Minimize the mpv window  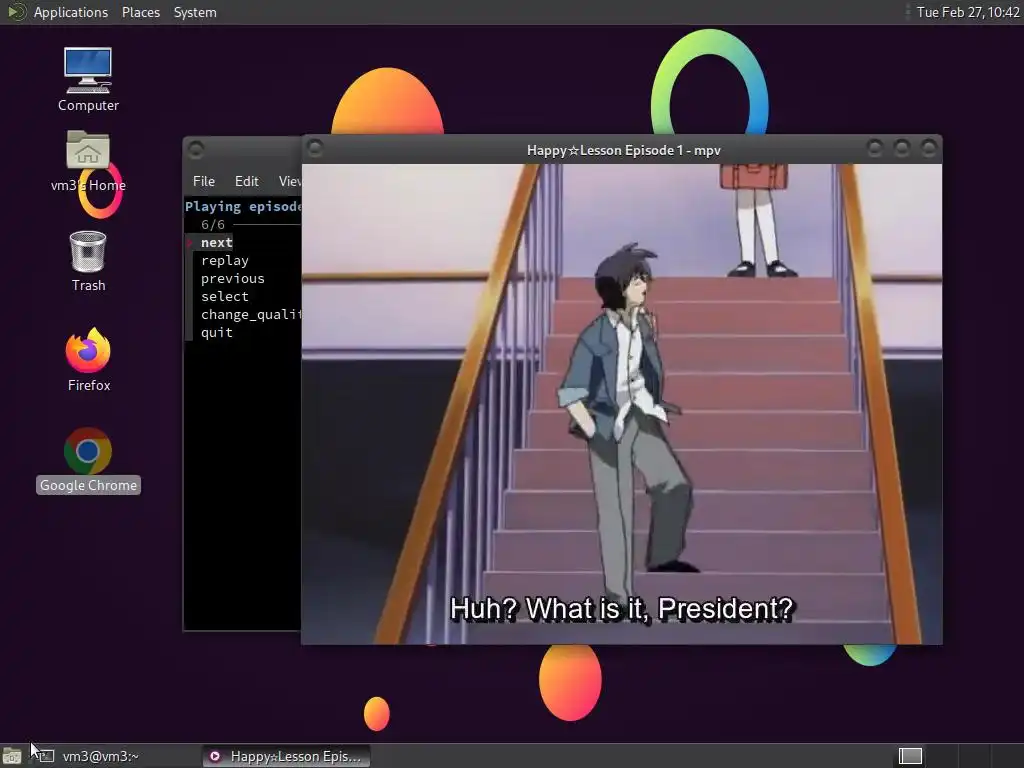(x=874, y=149)
